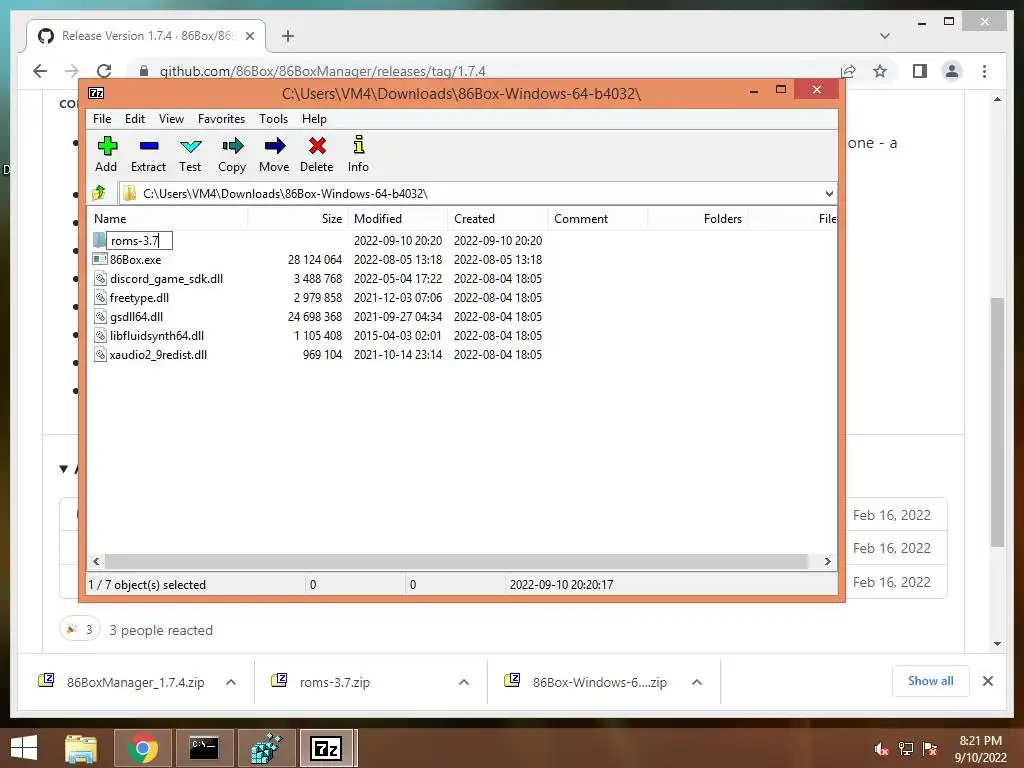Open a new Chrome tab
Viewport: 1024px width, 768px height.
point(287,36)
